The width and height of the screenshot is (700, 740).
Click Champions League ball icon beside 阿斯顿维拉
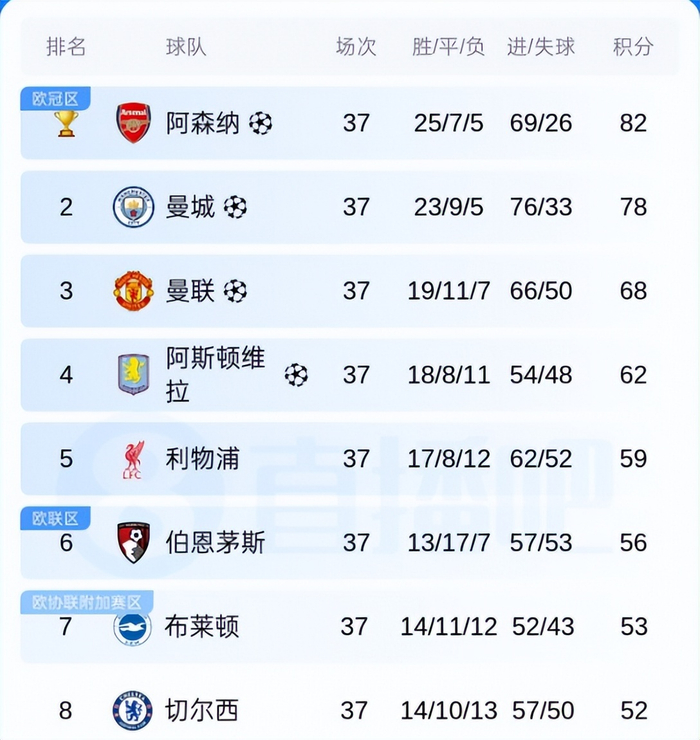pos(296,375)
